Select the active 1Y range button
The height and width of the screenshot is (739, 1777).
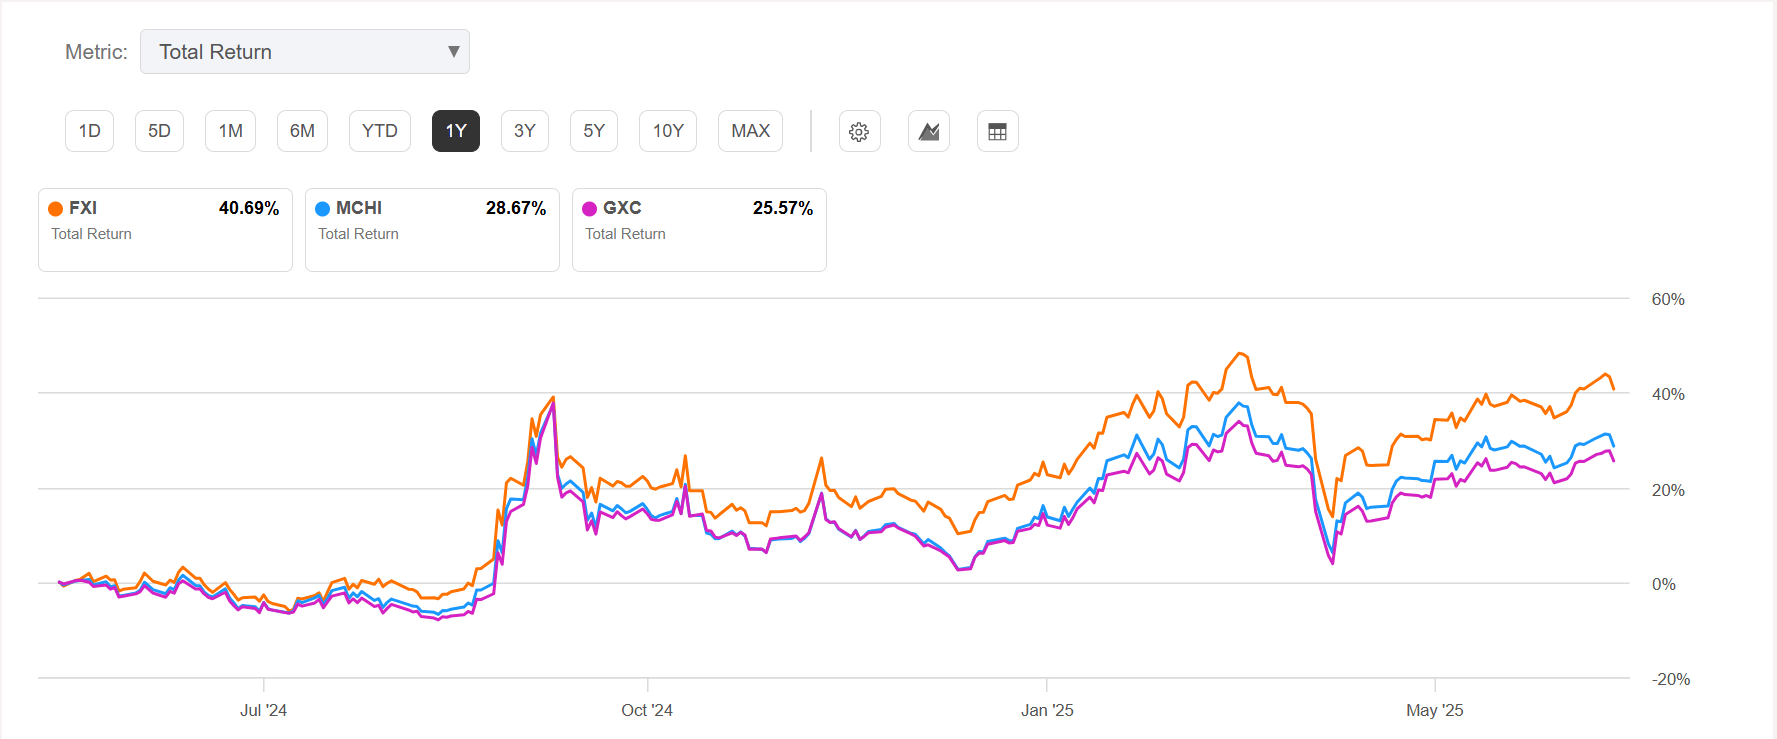click(456, 131)
